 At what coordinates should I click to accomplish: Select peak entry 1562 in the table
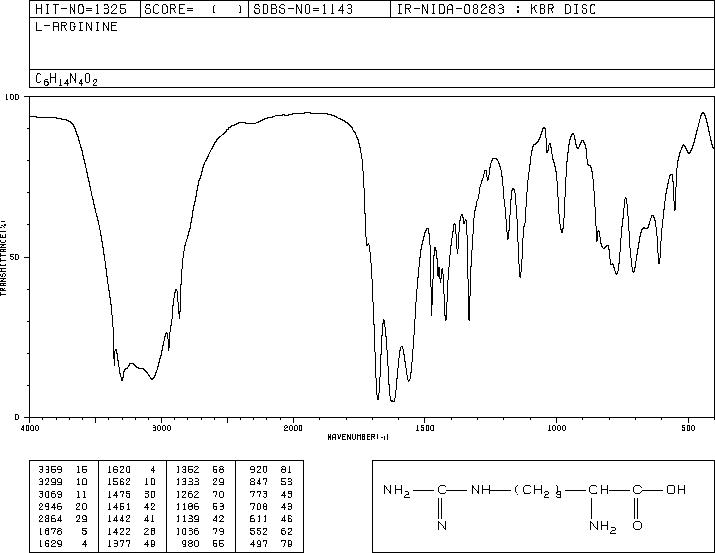132,482
